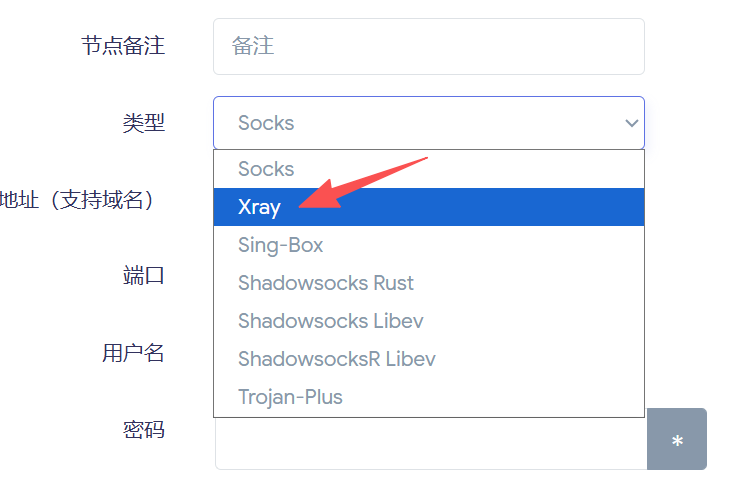Select the Shadowsocks Libev option

331,321
